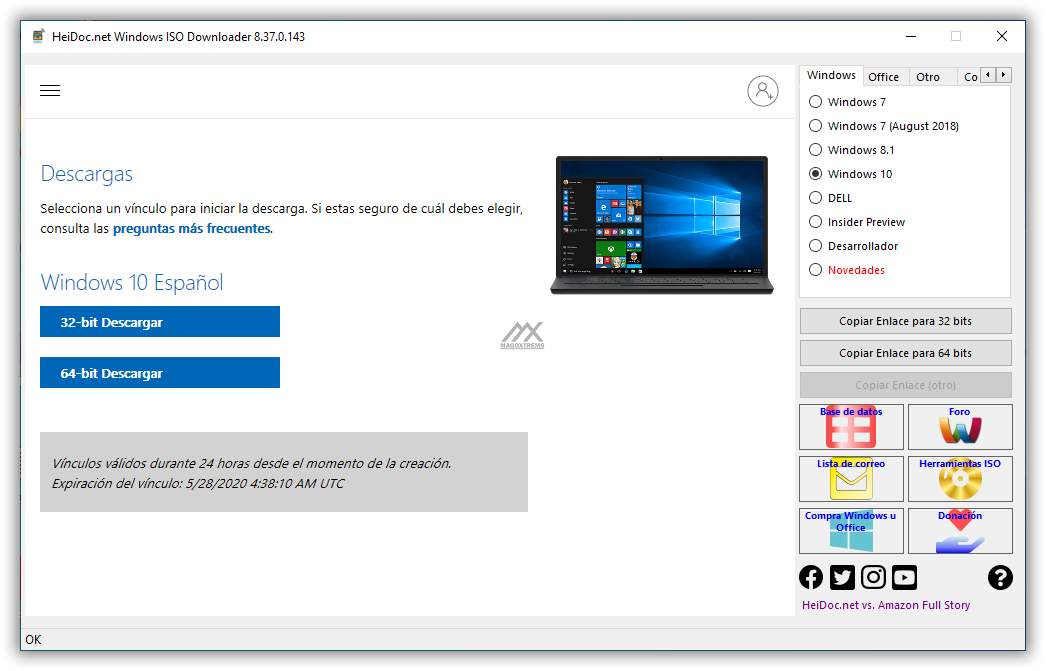Minimize the ISO Downloader window
Screen dimensions: 1046x671
[x=911, y=36]
